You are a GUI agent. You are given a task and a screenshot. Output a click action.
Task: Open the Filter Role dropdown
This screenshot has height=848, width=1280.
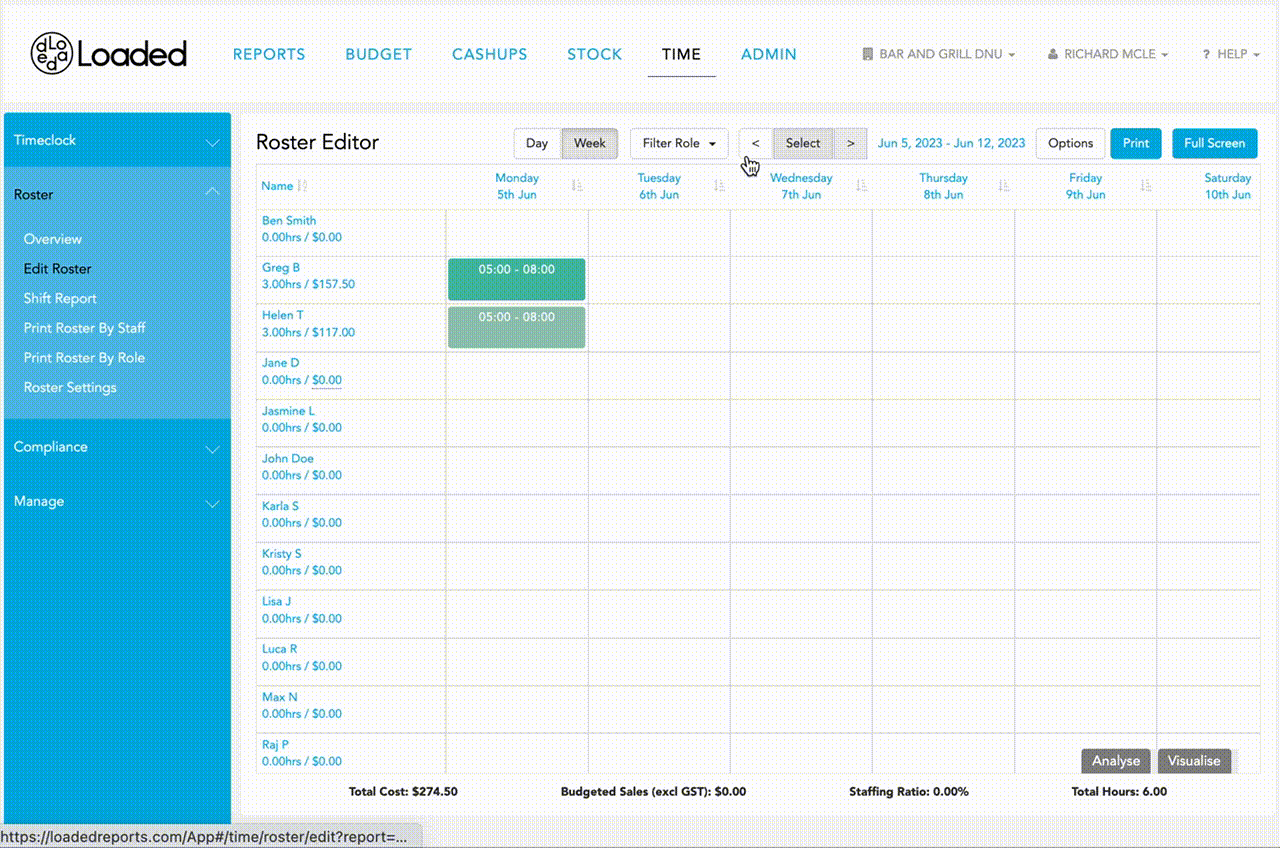tap(679, 143)
